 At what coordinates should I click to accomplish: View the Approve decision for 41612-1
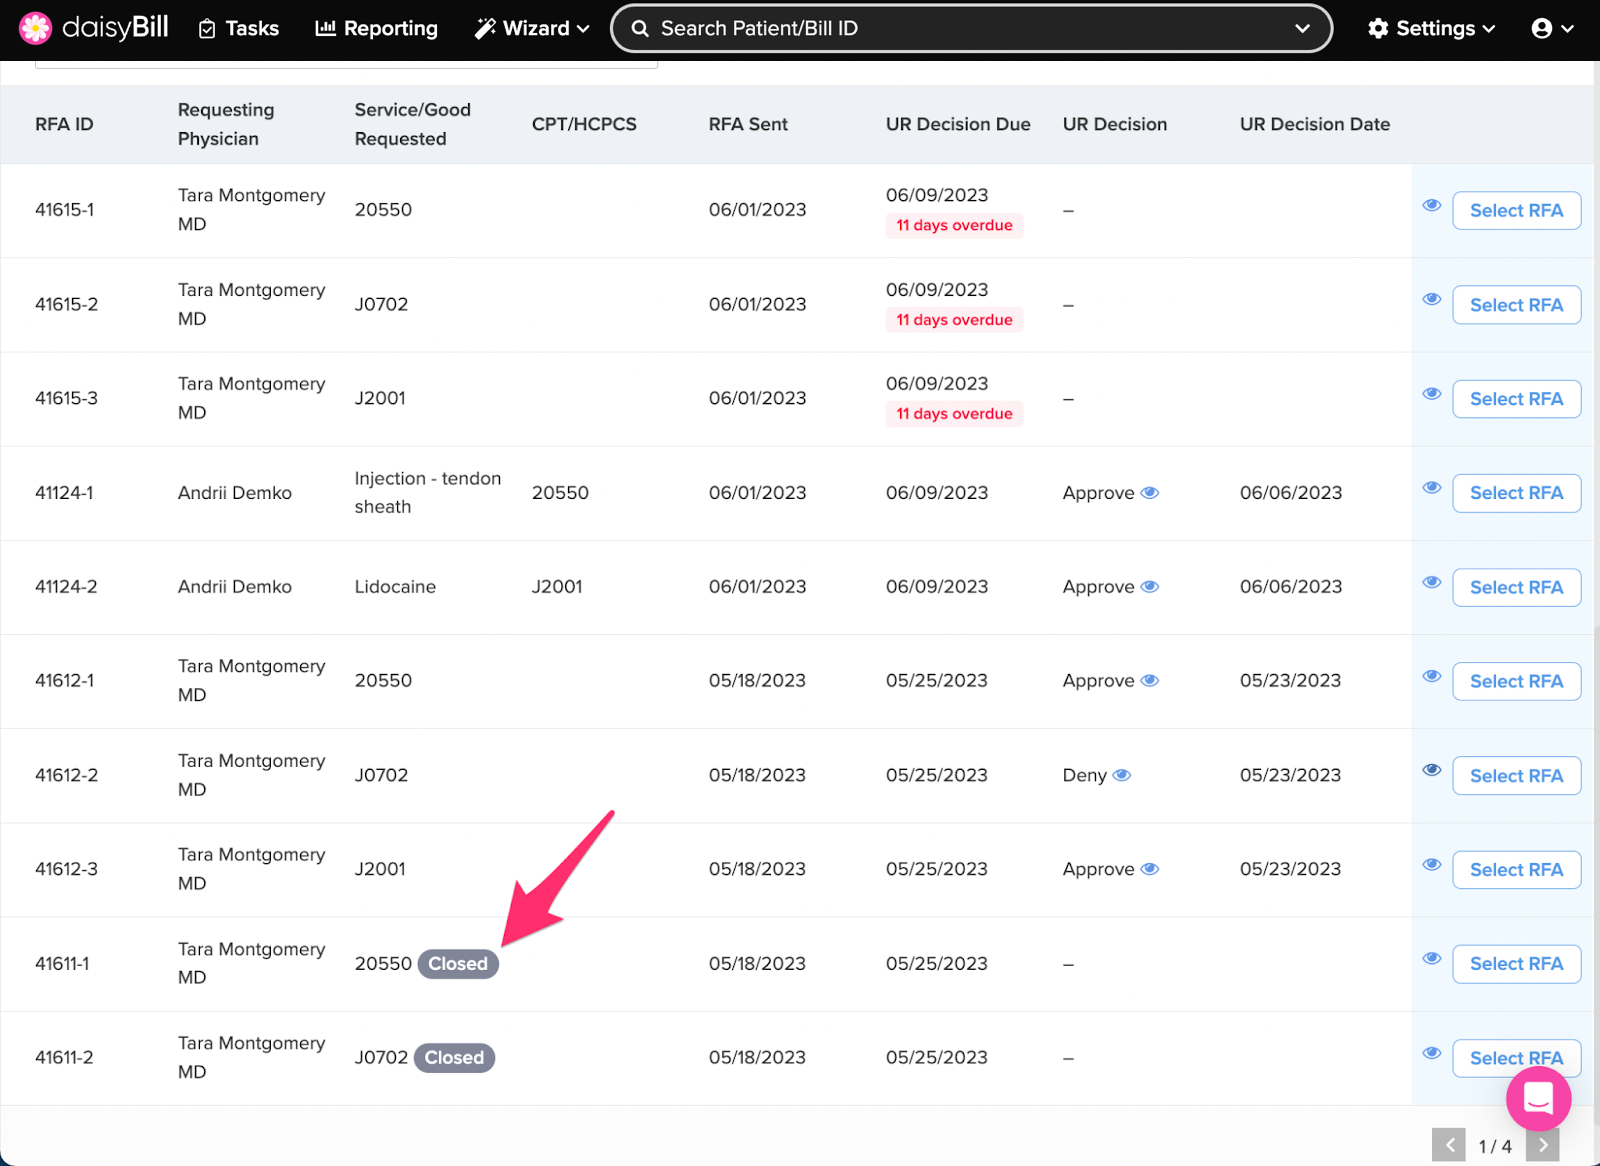click(1150, 680)
